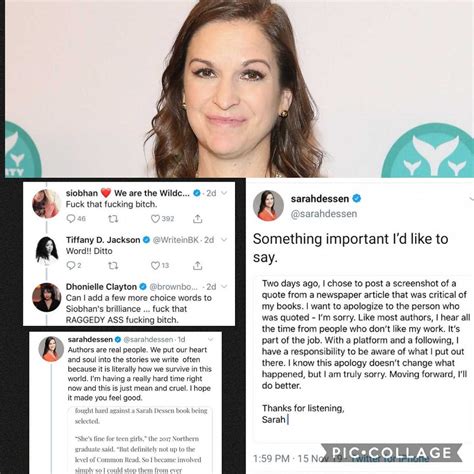Click sarahdessen verified badge in large tweet

coord(356,199)
